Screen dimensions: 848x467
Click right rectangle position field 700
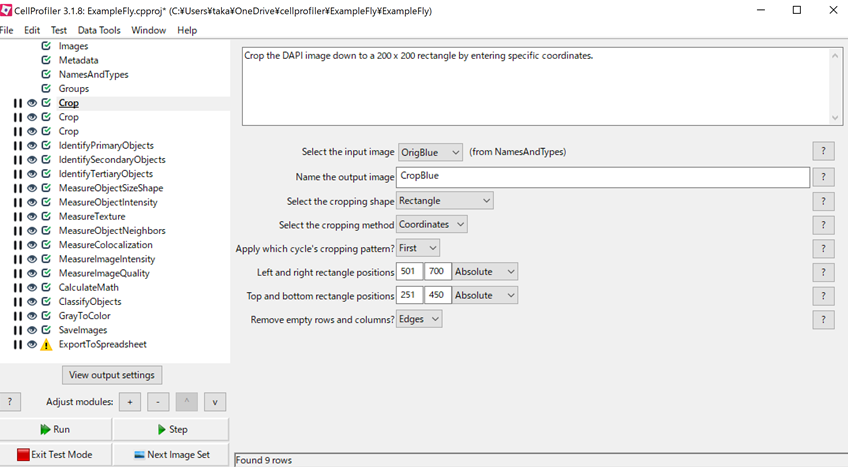point(438,272)
